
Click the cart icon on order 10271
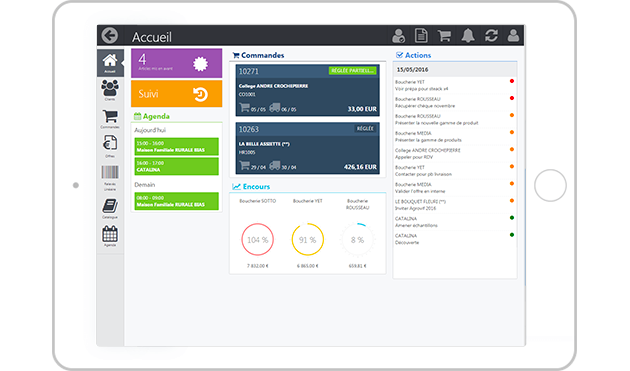(x=244, y=108)
